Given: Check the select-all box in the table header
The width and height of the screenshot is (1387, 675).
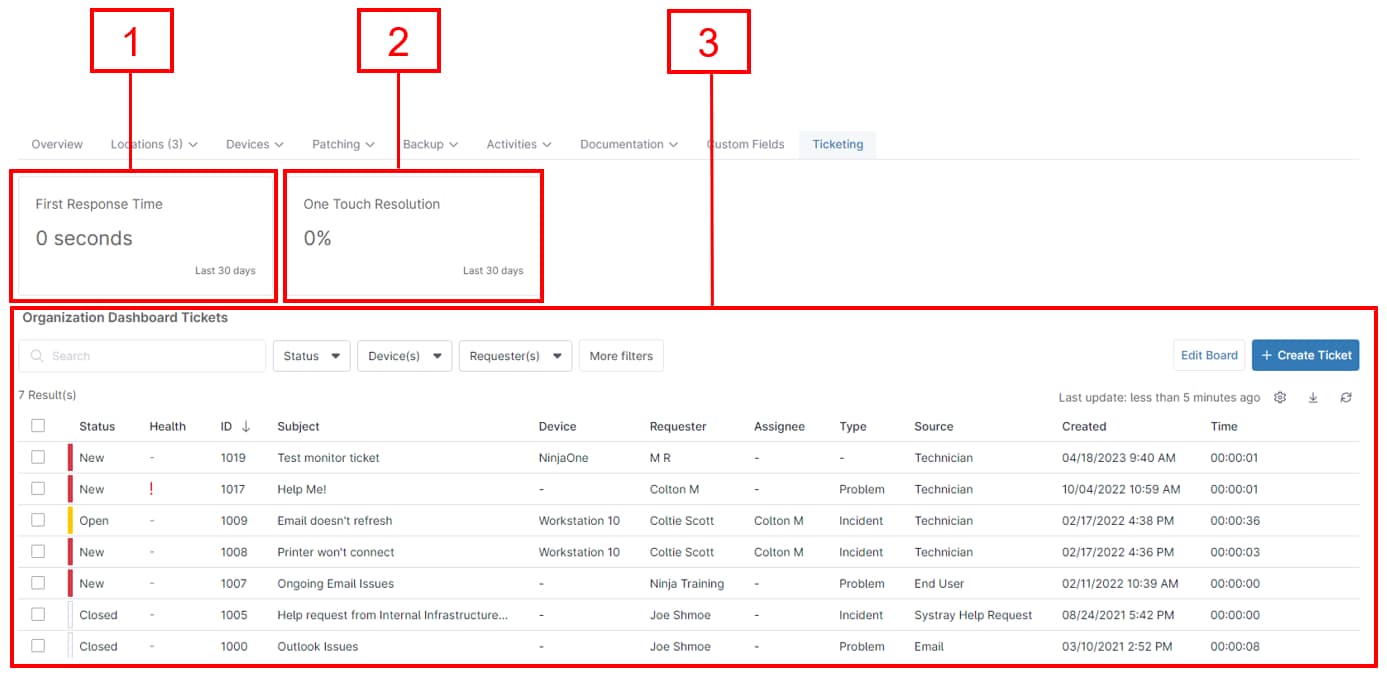Looking at the screenshot, I should click(40, 426).
